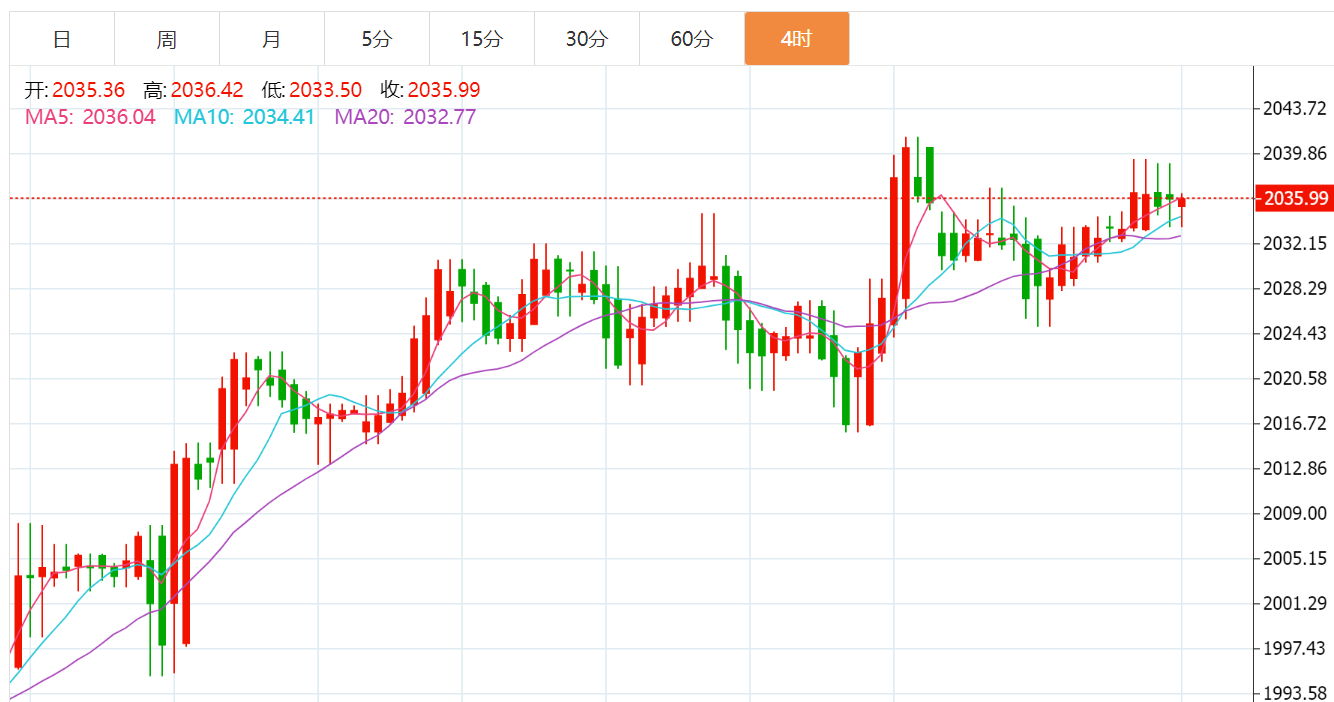Switch to the 月 monthly chart tab

click(272, 39)
